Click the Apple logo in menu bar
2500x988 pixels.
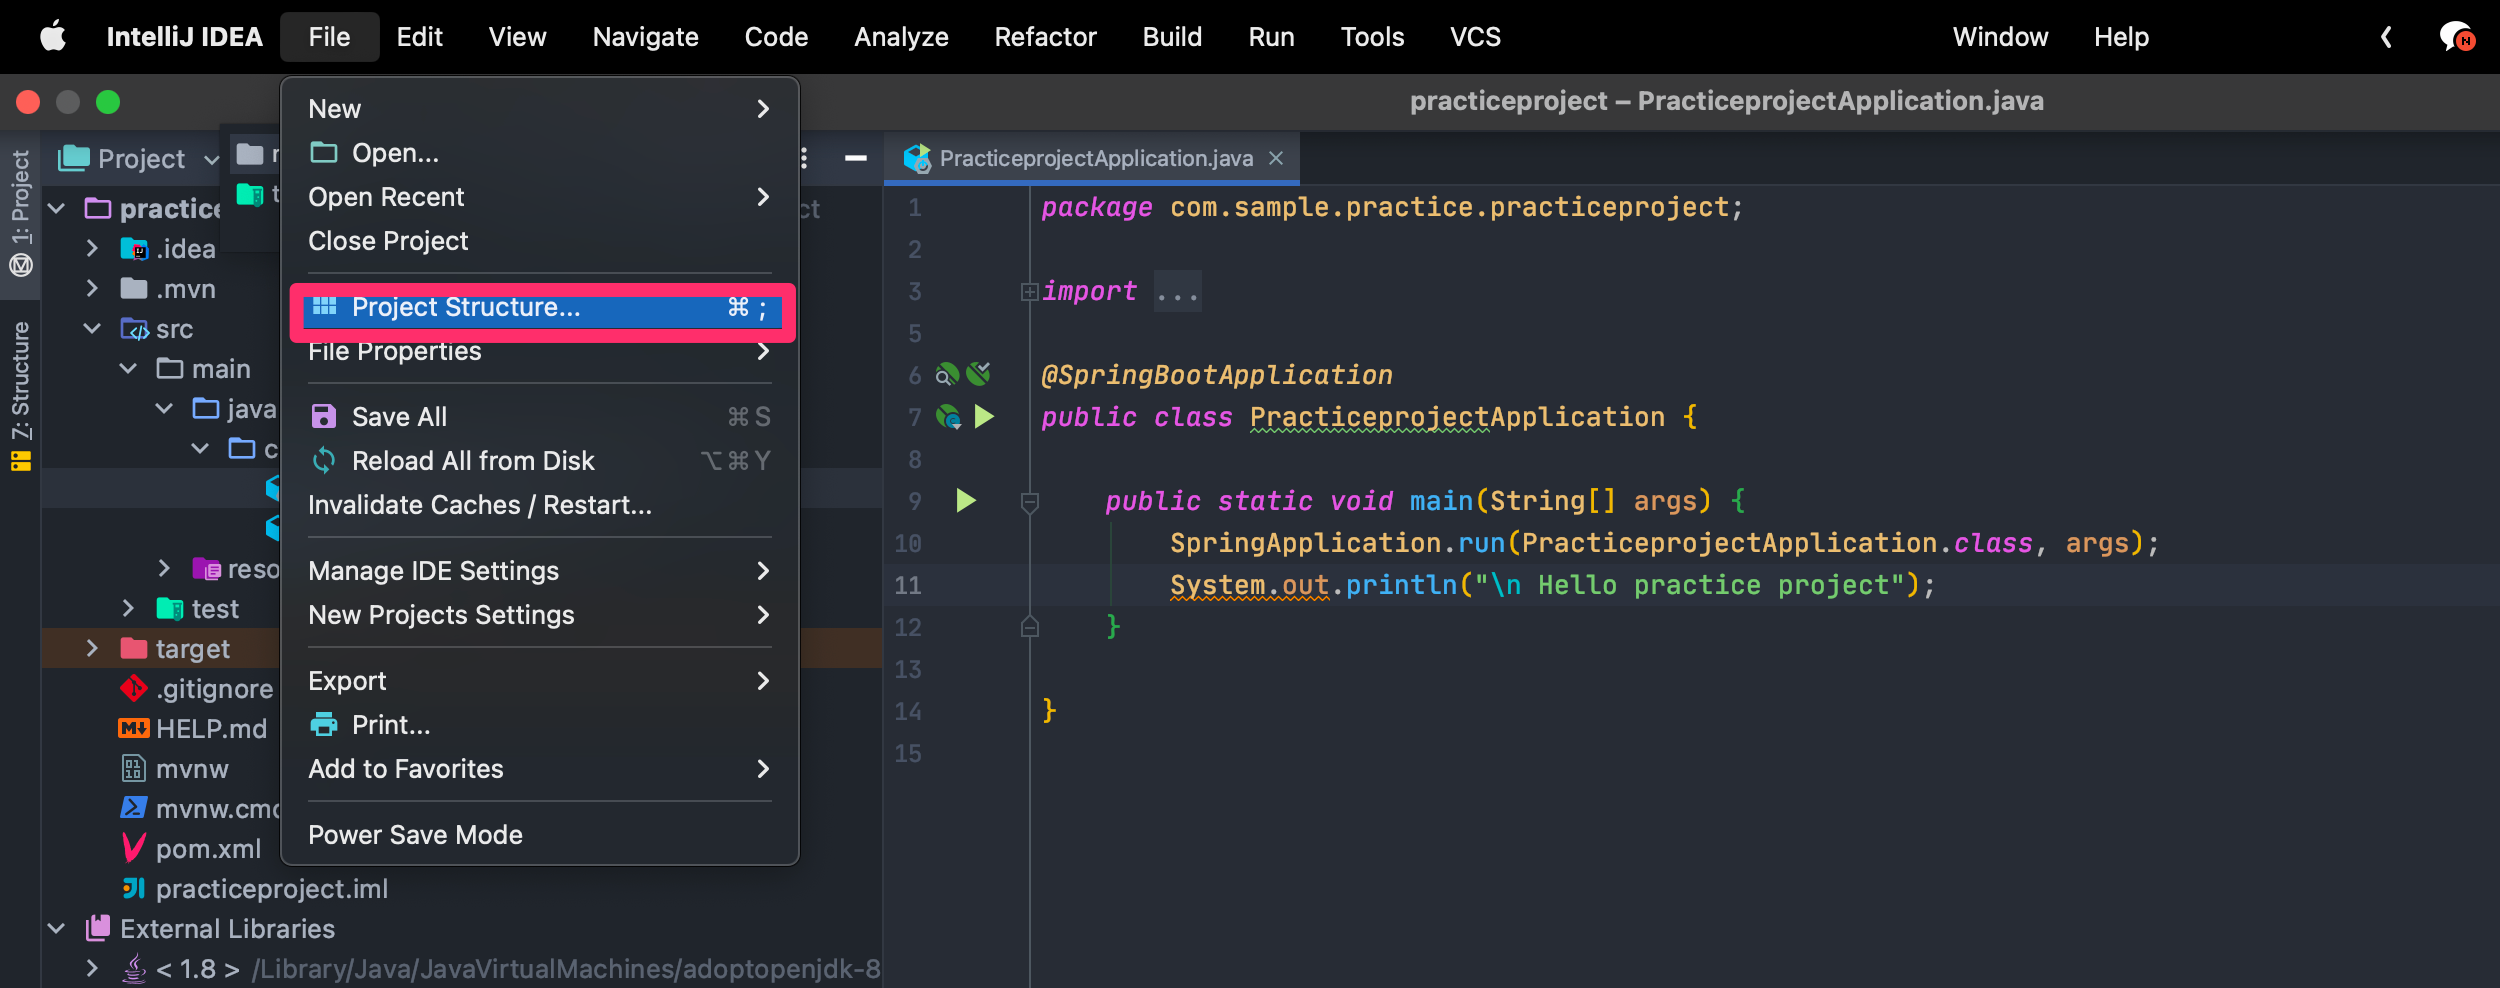(x=53, y=37)
